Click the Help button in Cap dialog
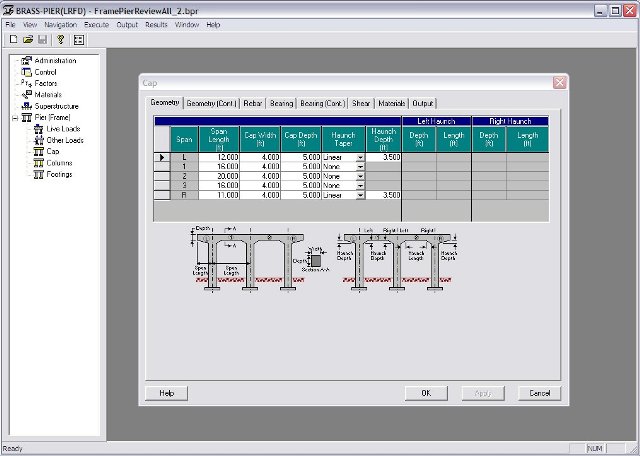This screenshot has width=640, height=456. pyautogui.click(x=167, y=393)
